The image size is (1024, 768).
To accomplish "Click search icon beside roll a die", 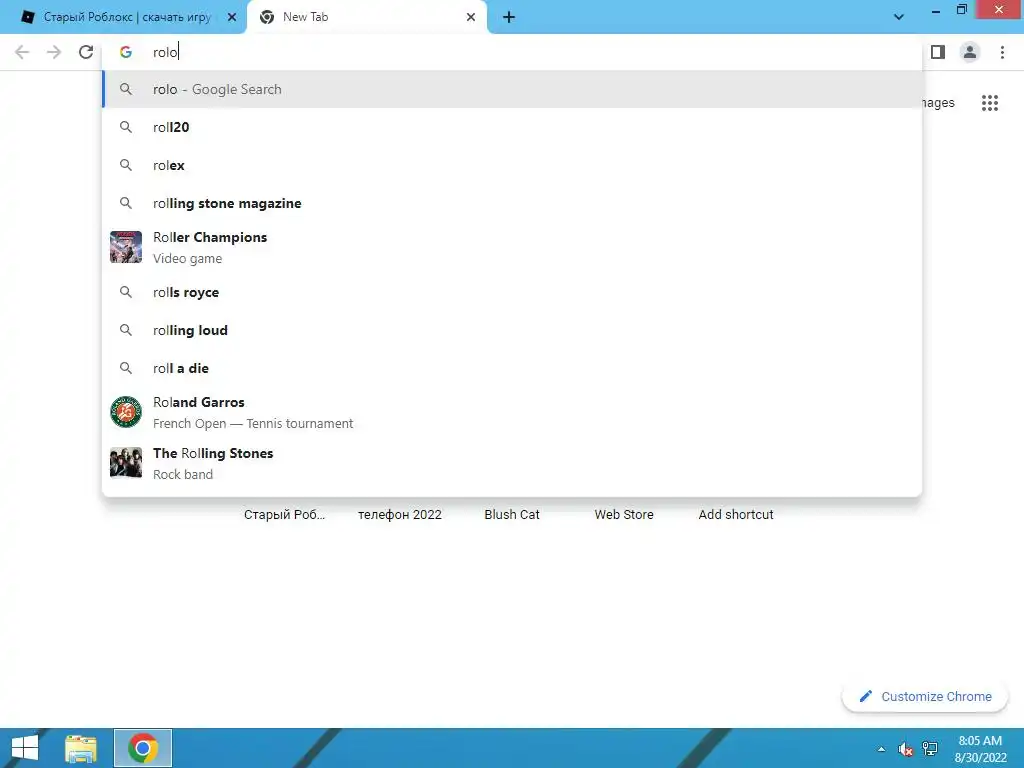I will [x=126, y=368].
